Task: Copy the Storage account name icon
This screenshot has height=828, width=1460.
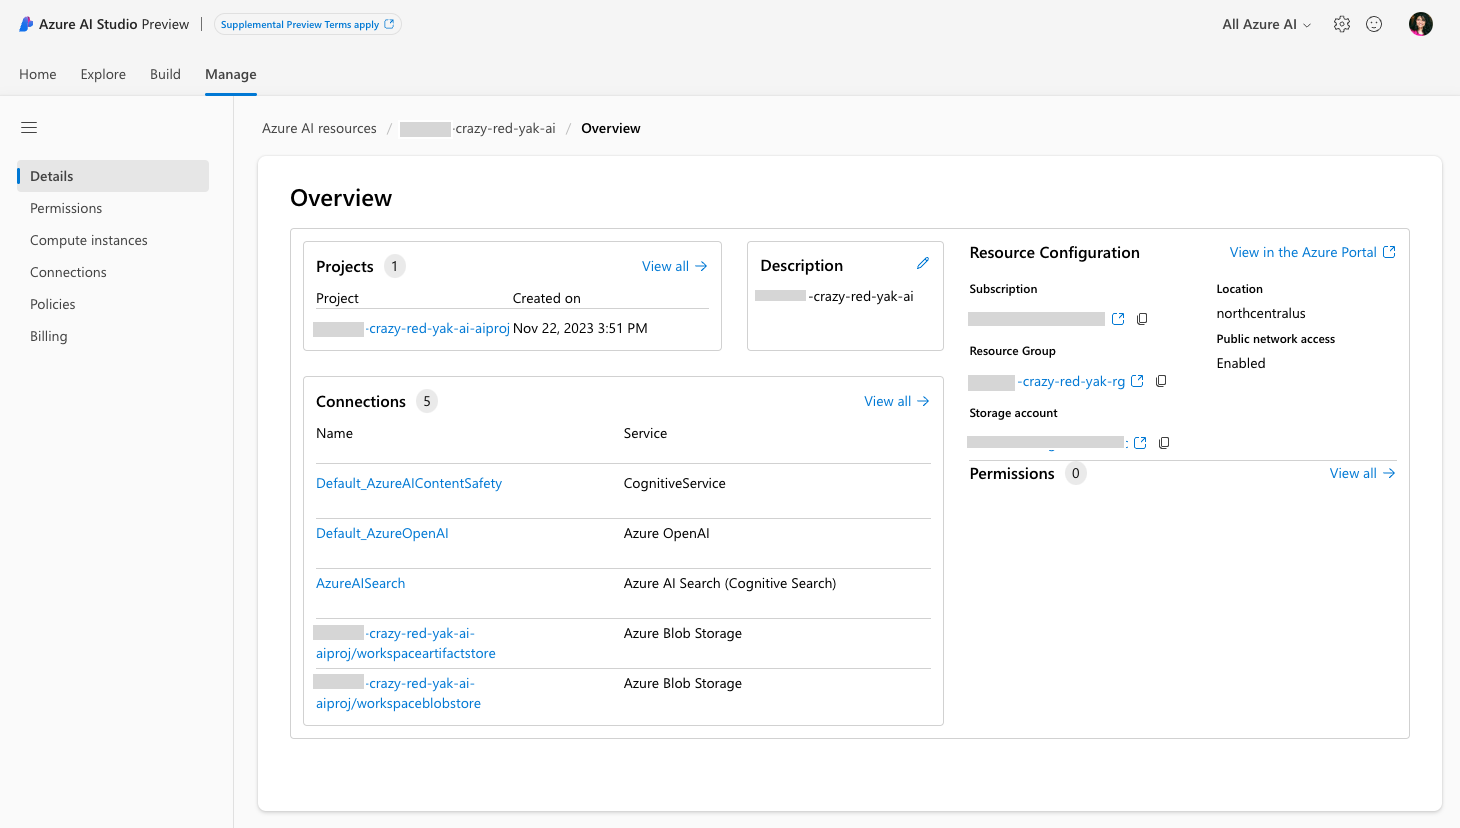Action: (x=1164, y=443)
